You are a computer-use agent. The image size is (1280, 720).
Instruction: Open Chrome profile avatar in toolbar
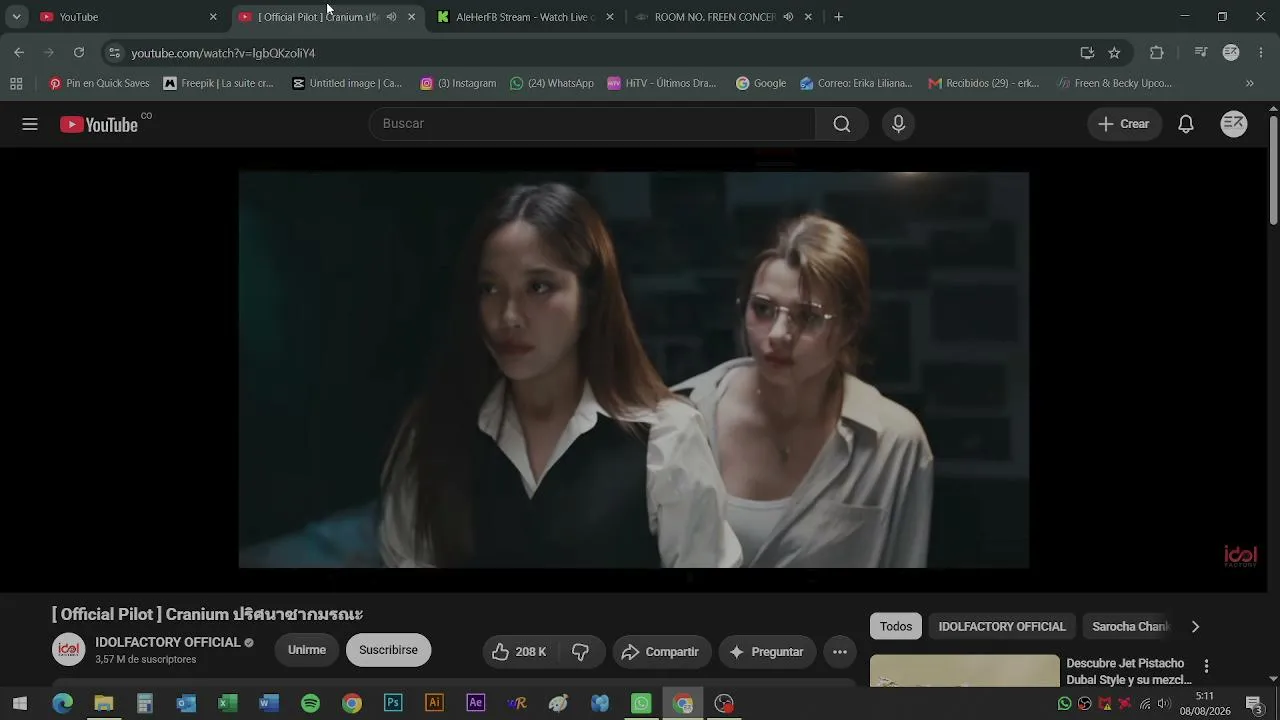pos(1231,53)
